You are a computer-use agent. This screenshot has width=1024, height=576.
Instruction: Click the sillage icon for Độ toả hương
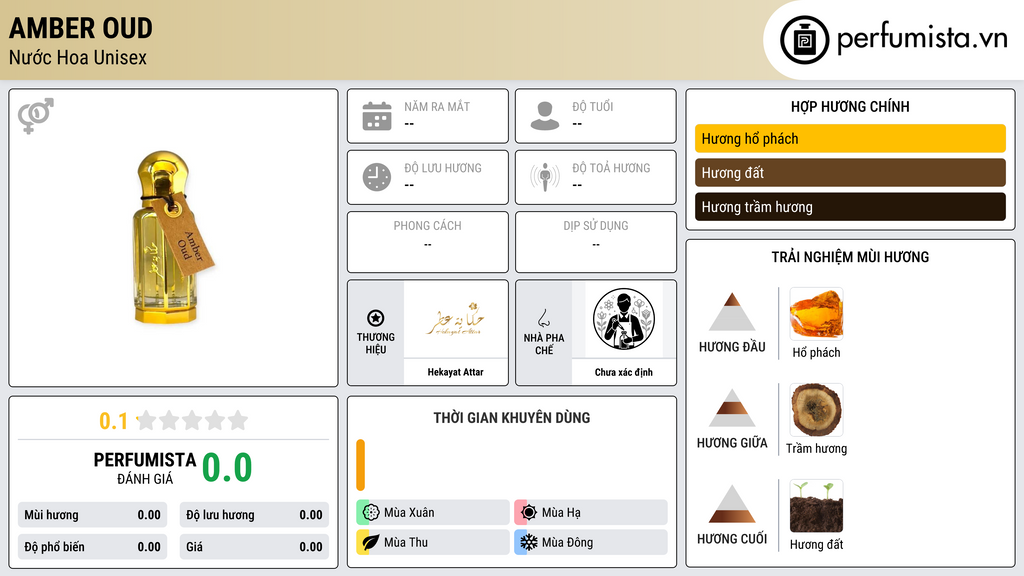coord(545,177)
